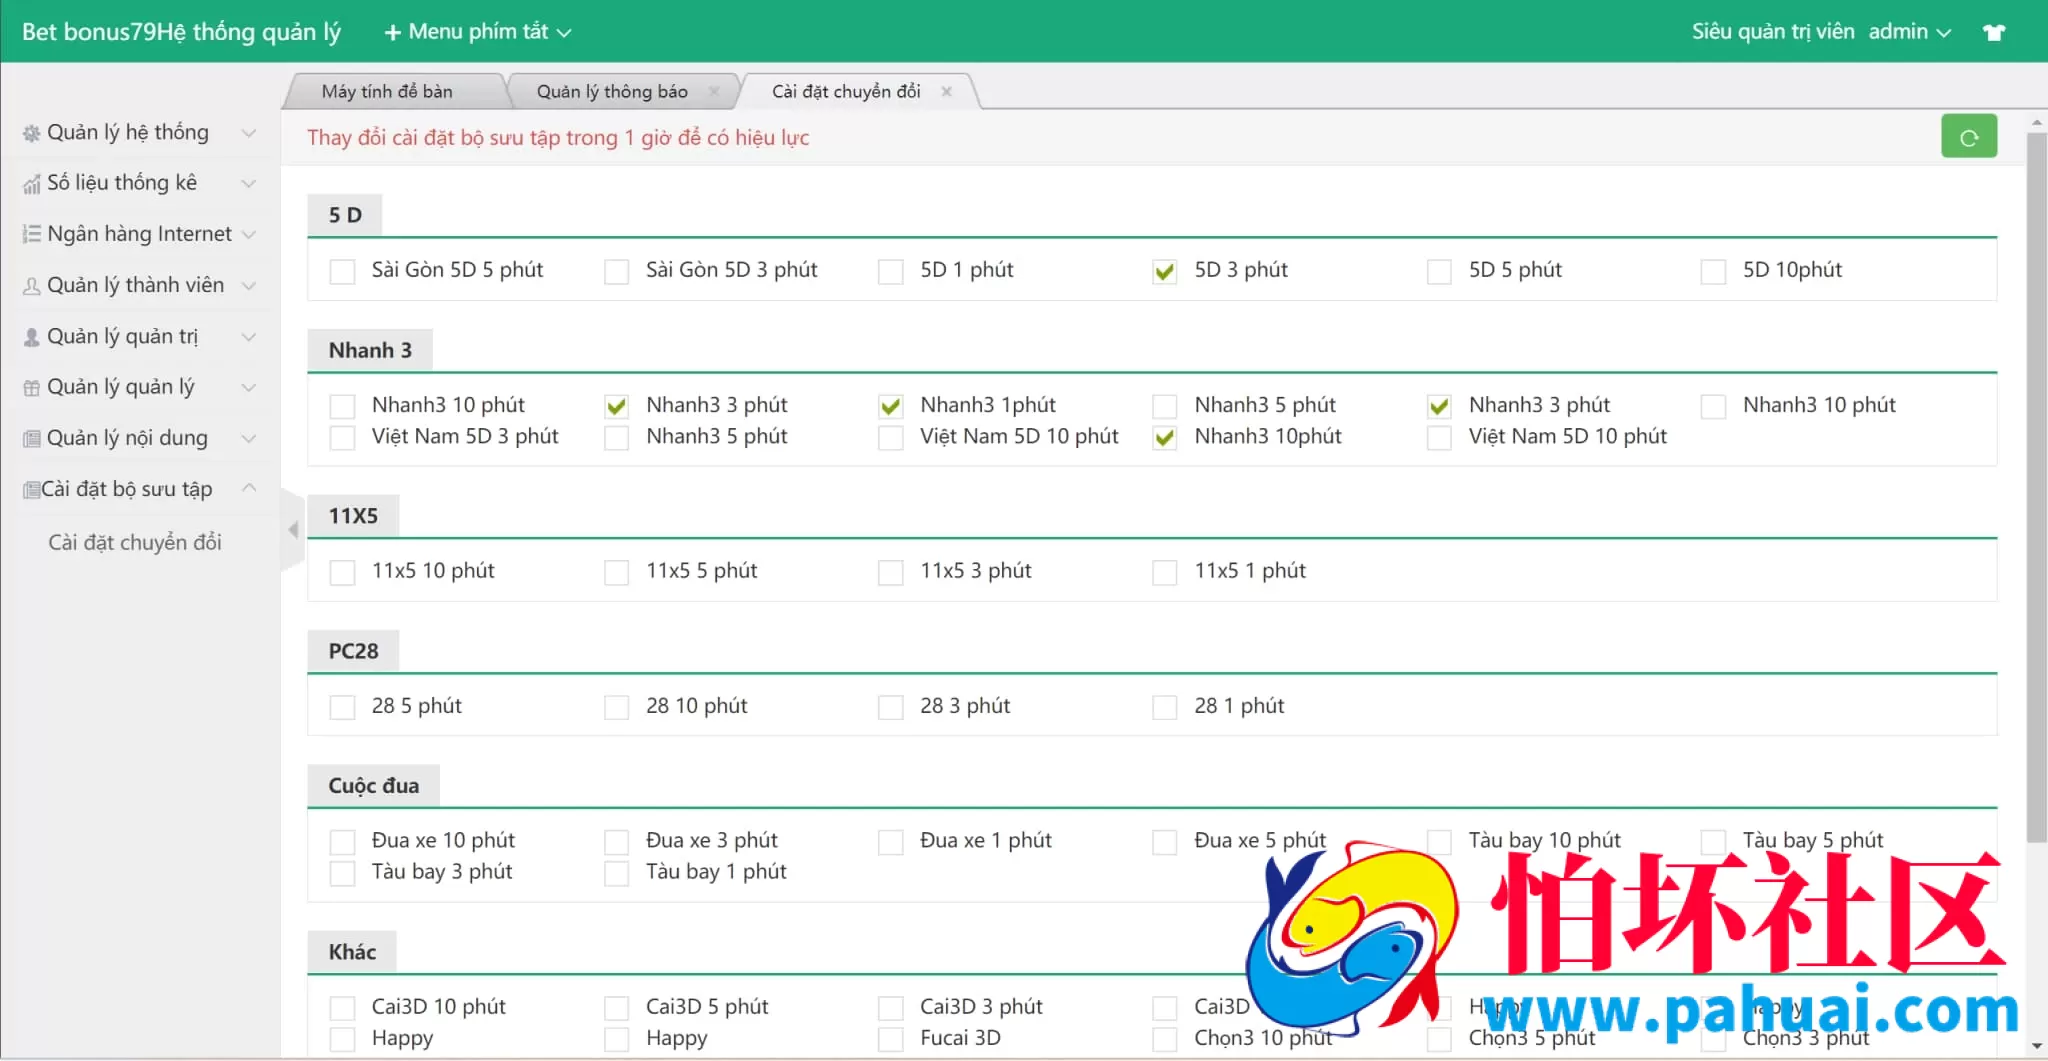
Task: Uncheck the 5D 3 phút checkbox
Action: pos(1164,271)
